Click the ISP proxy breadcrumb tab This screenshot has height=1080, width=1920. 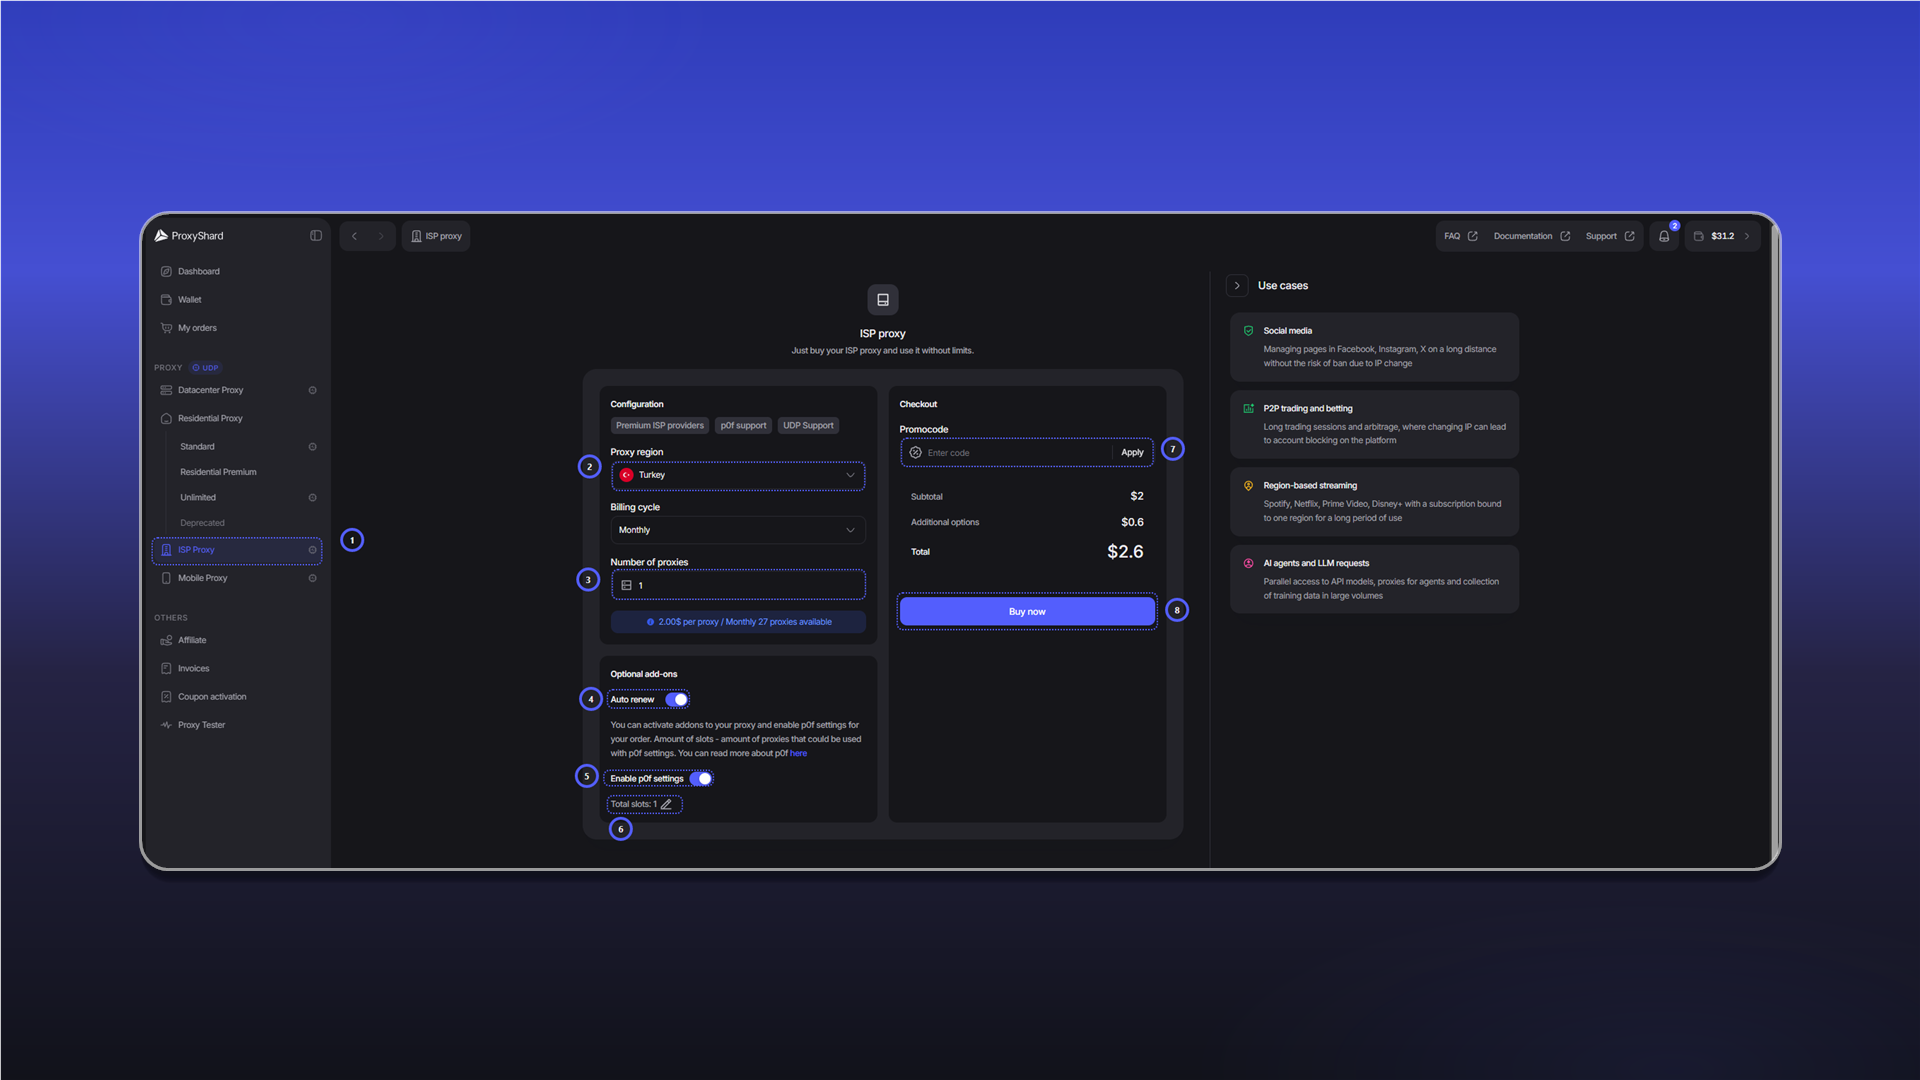click(x=436, y=236)
